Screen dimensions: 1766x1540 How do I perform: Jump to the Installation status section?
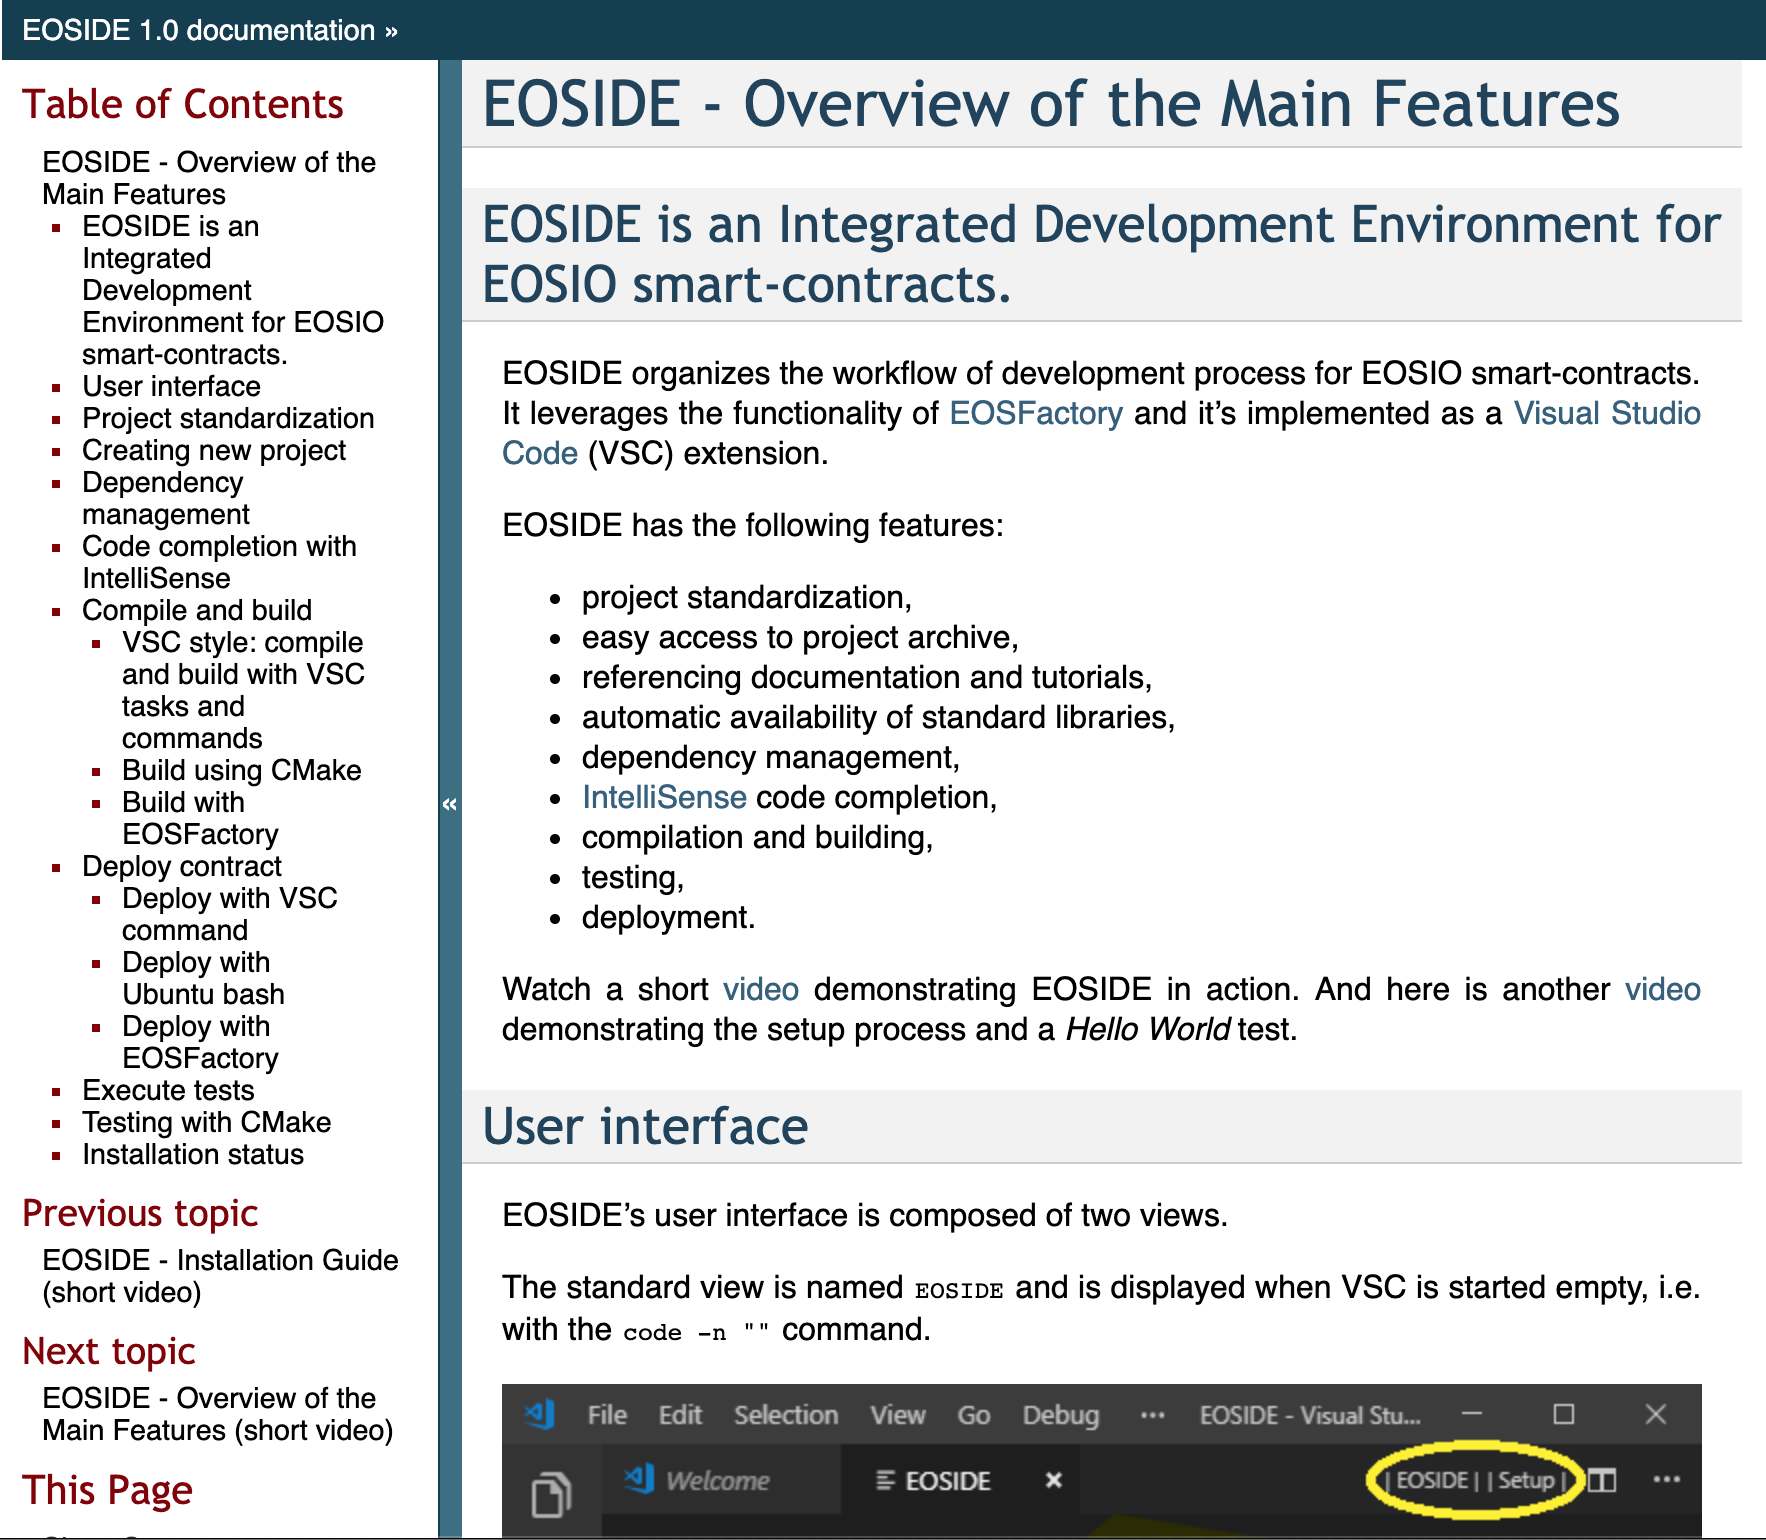pos(193,1154)
